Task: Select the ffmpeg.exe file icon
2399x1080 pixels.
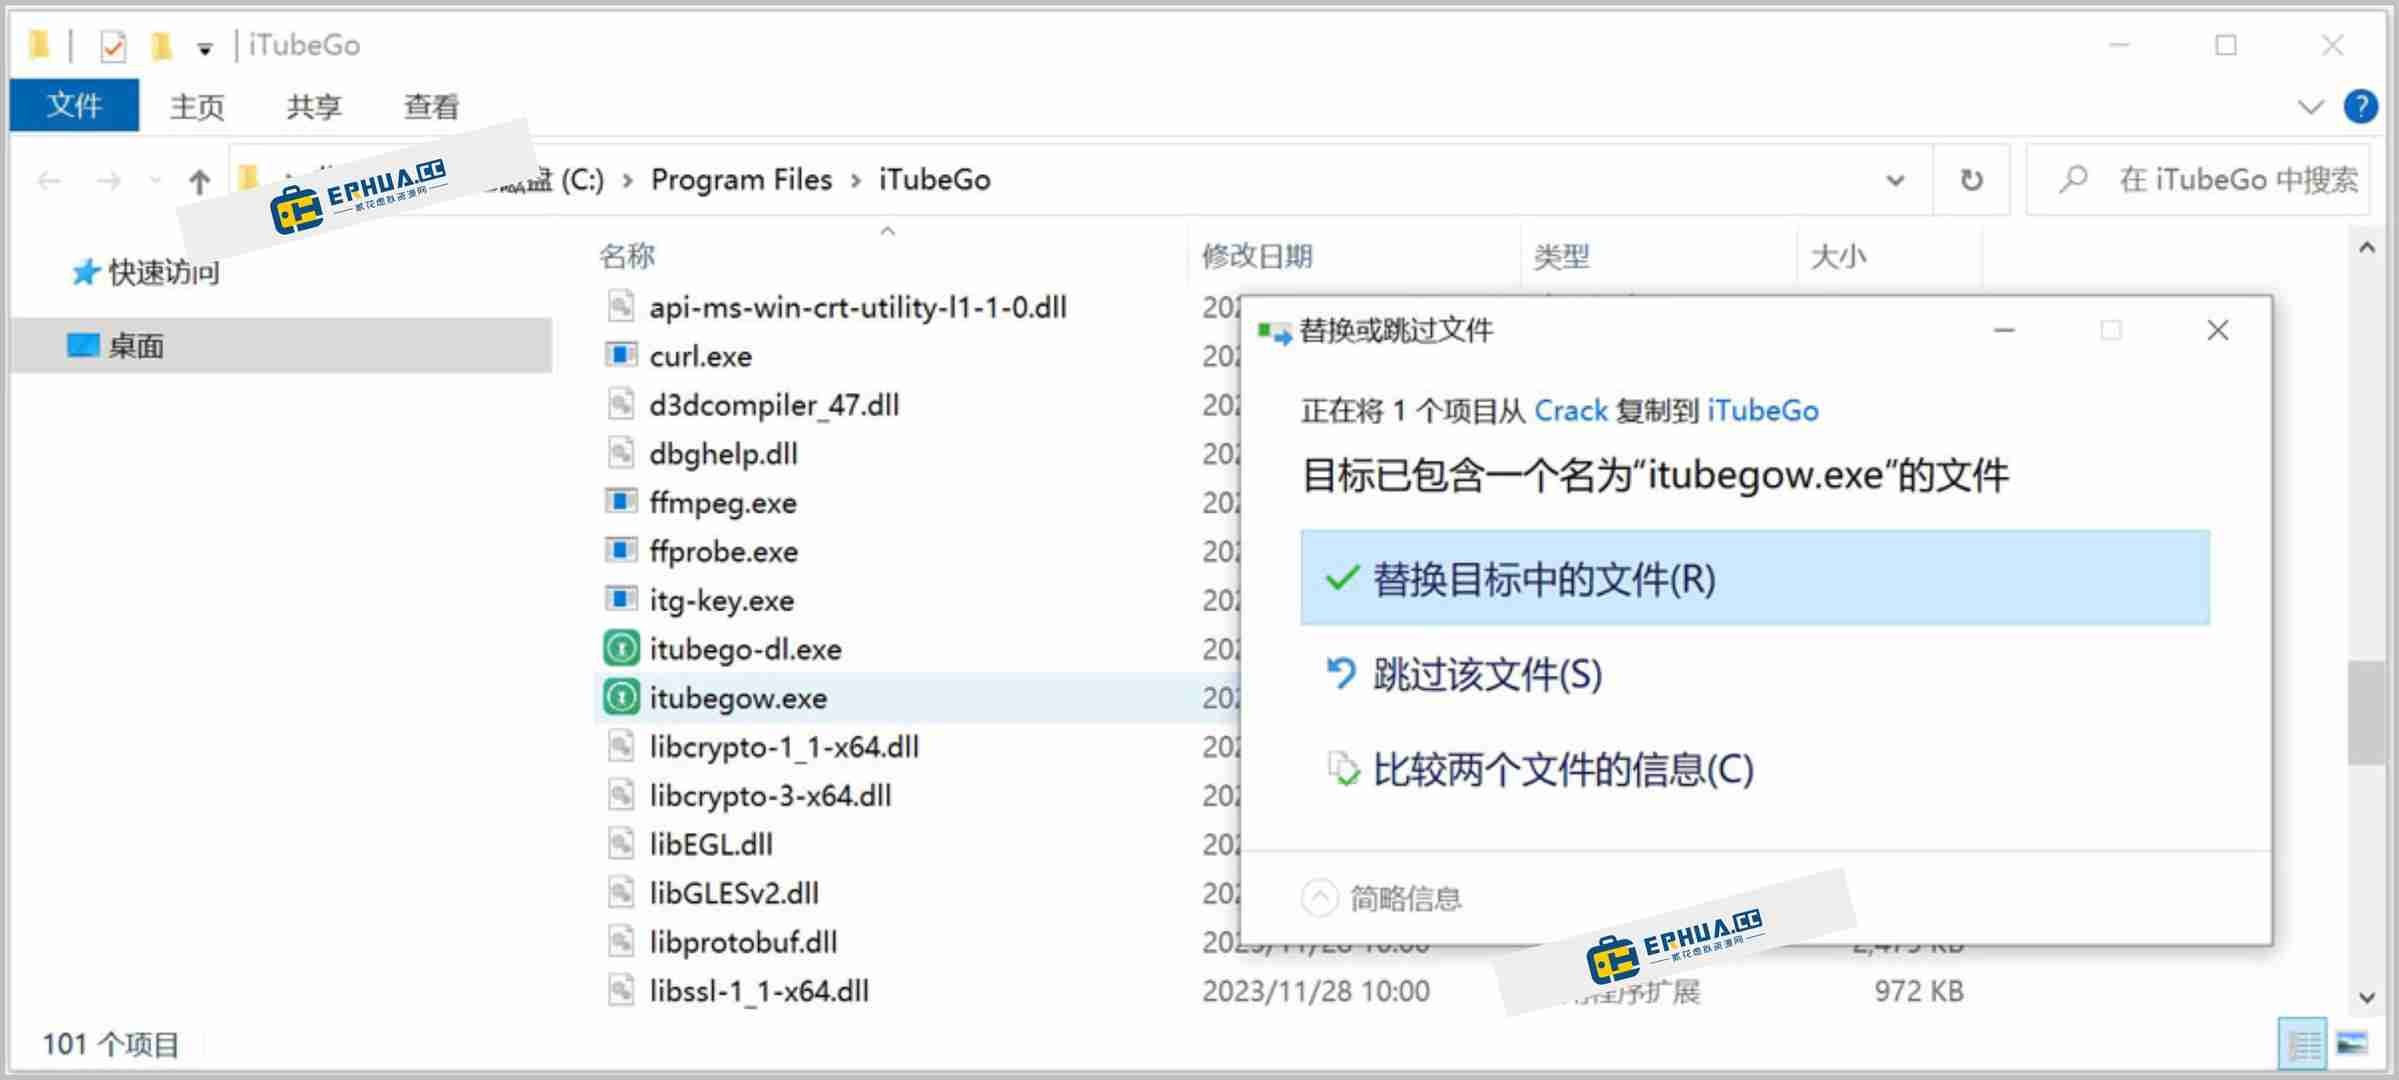Action: (x=621, y=501)
